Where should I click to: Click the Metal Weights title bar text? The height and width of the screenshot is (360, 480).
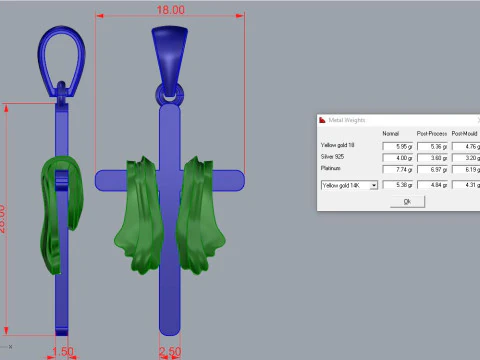click(347, 120)
